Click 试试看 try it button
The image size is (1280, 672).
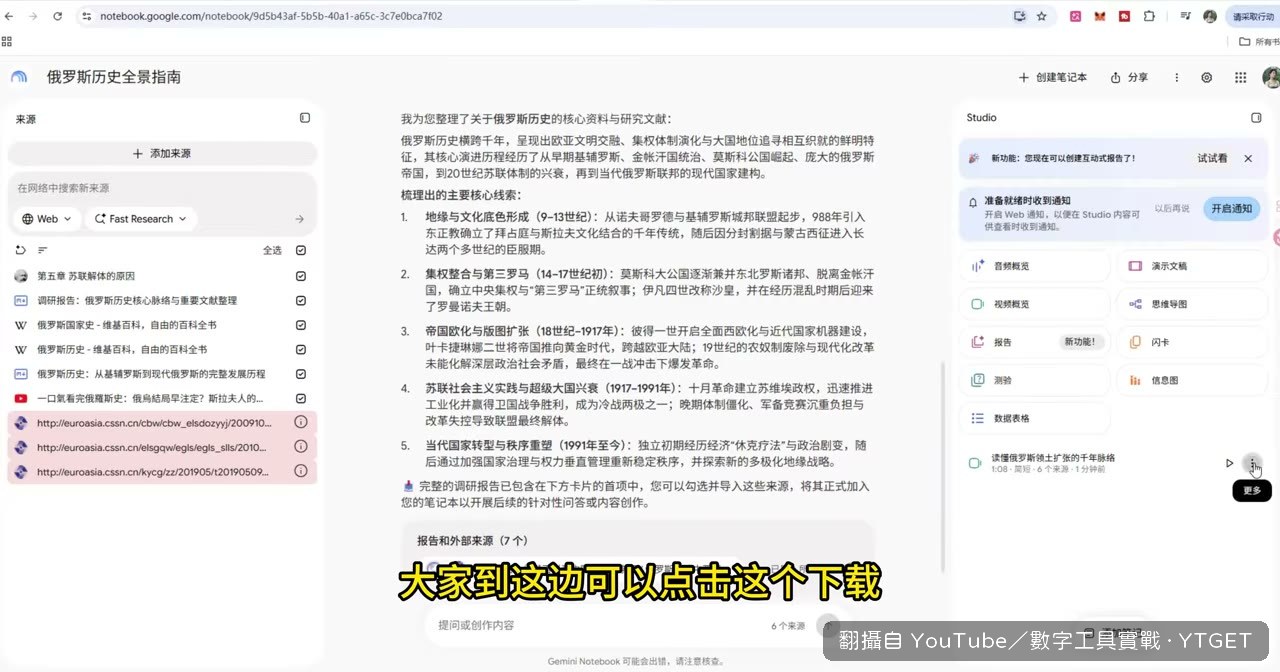click(1212, 158)
